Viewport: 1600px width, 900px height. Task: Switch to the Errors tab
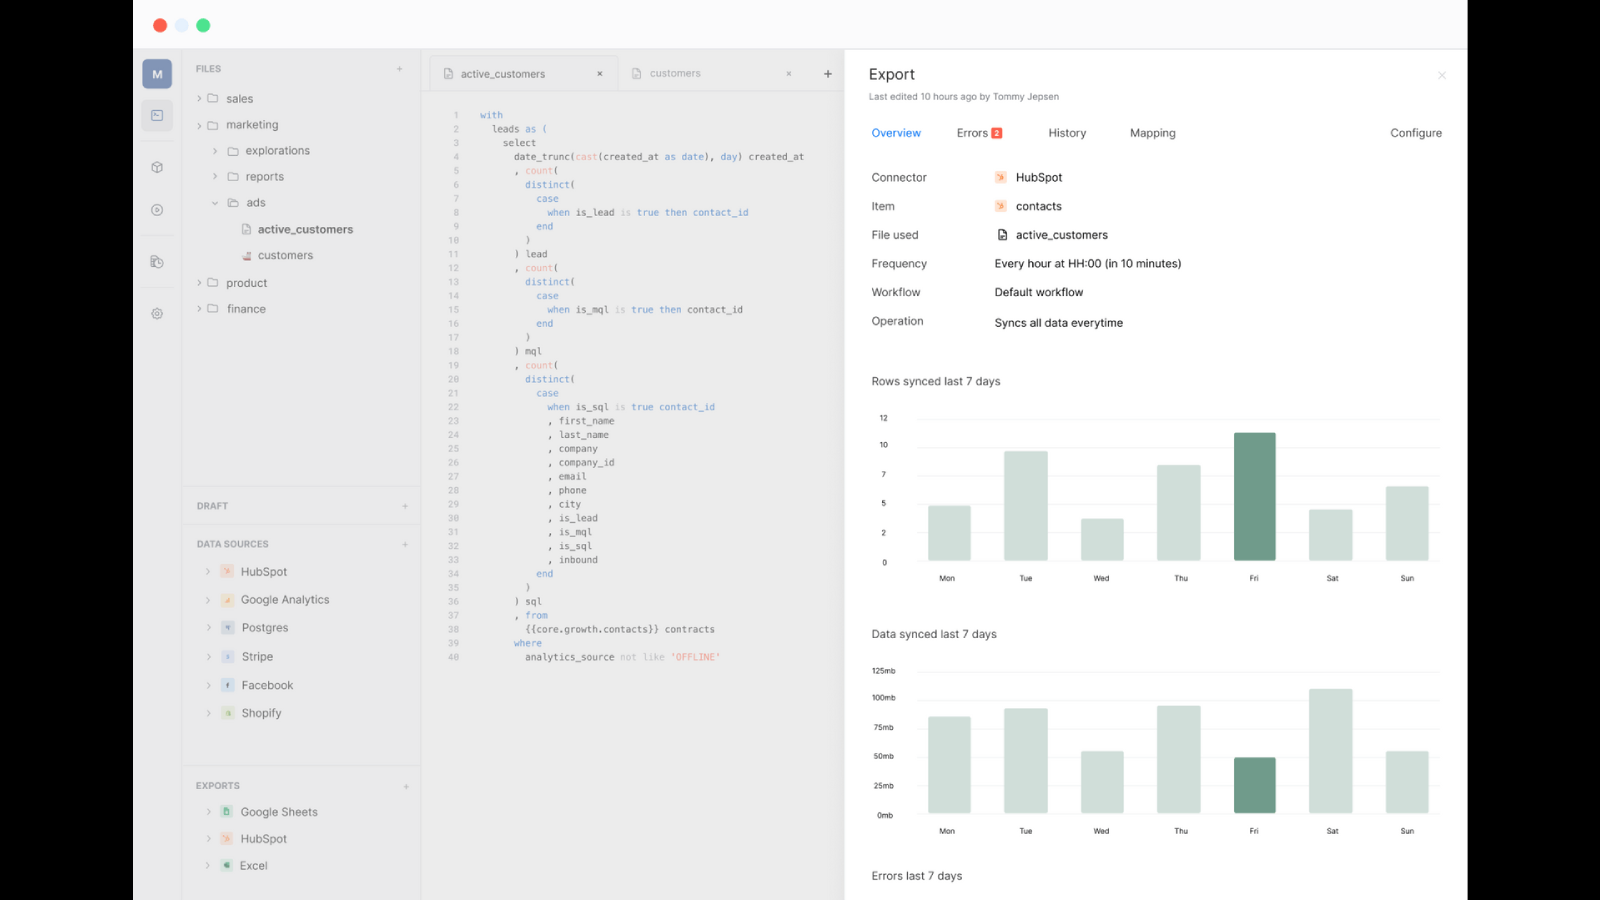coord(973,133)
